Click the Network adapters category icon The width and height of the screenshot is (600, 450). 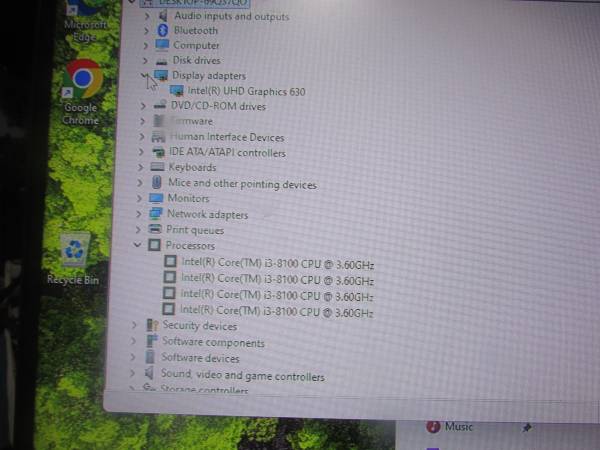pyautogui.click(x=155, y=214)
